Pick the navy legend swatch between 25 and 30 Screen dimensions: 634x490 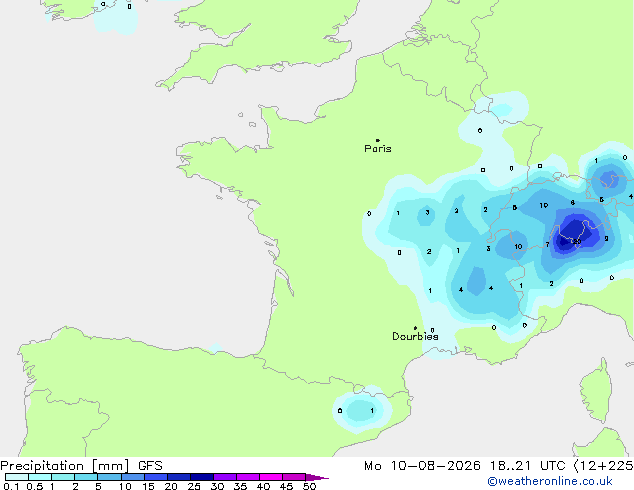pos(202,477)
